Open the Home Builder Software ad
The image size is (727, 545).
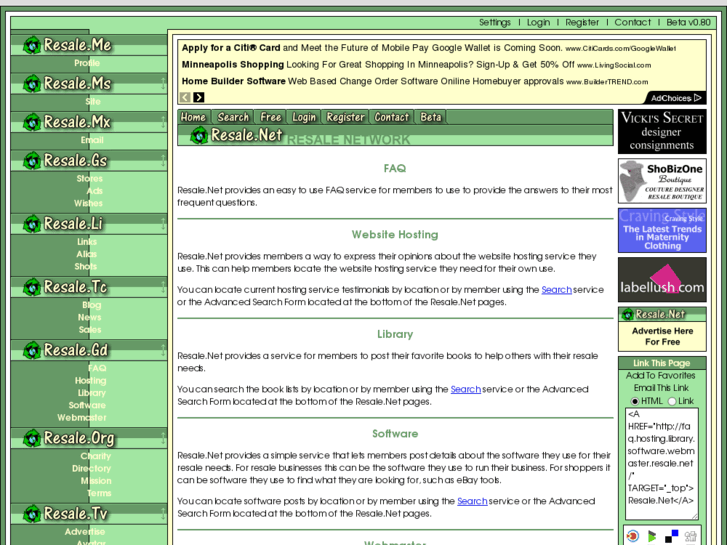coord(415,81)
